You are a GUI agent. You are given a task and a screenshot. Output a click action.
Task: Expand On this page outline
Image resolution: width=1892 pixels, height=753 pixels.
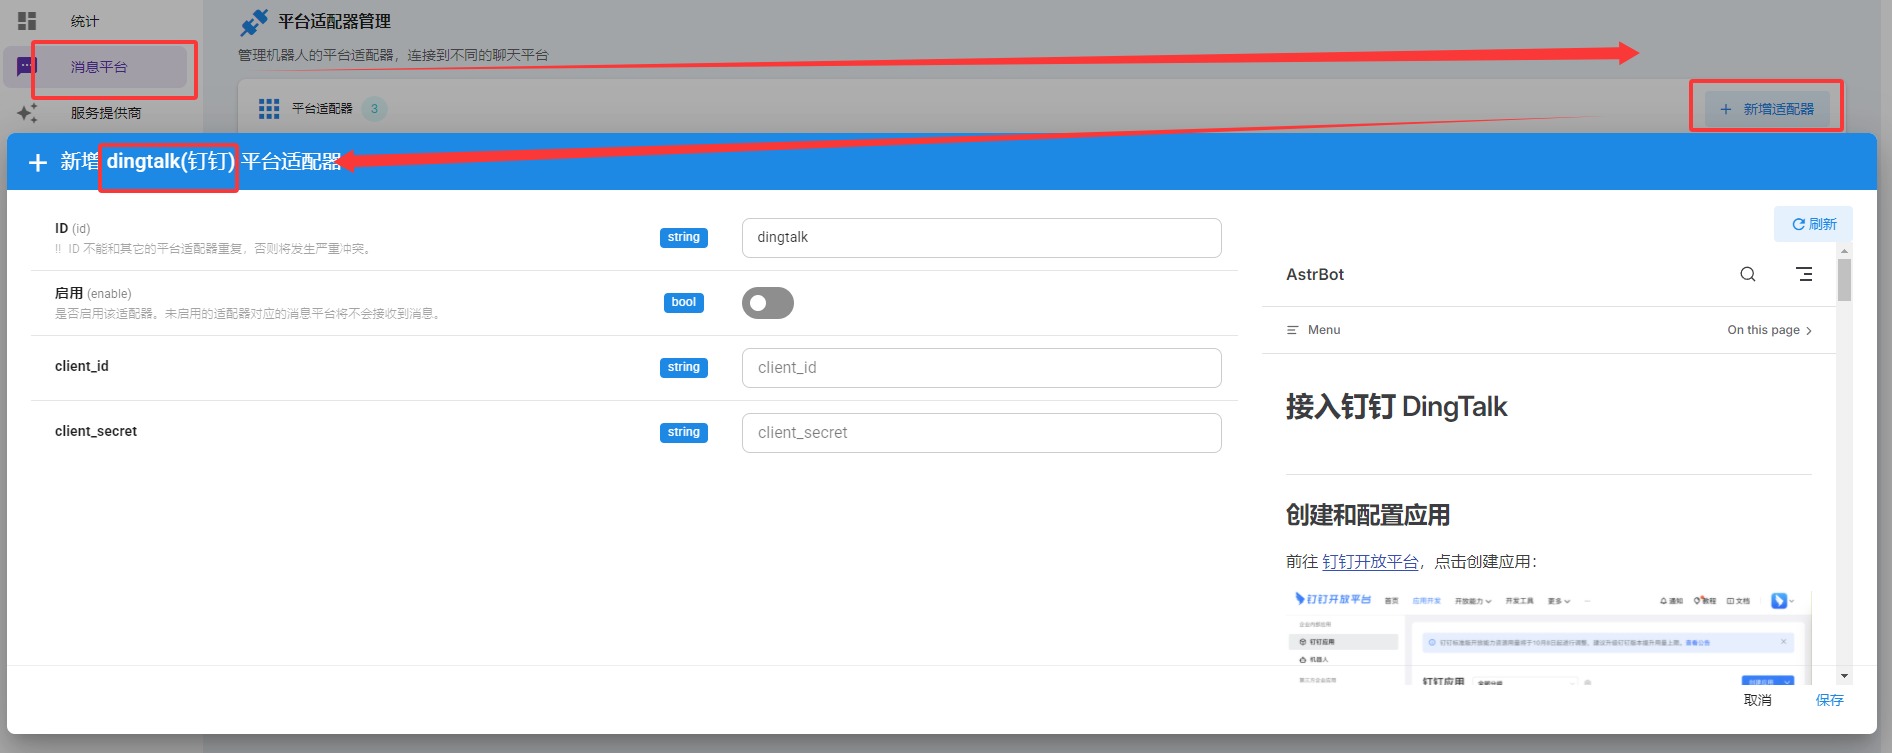[x=1769, y=330]
